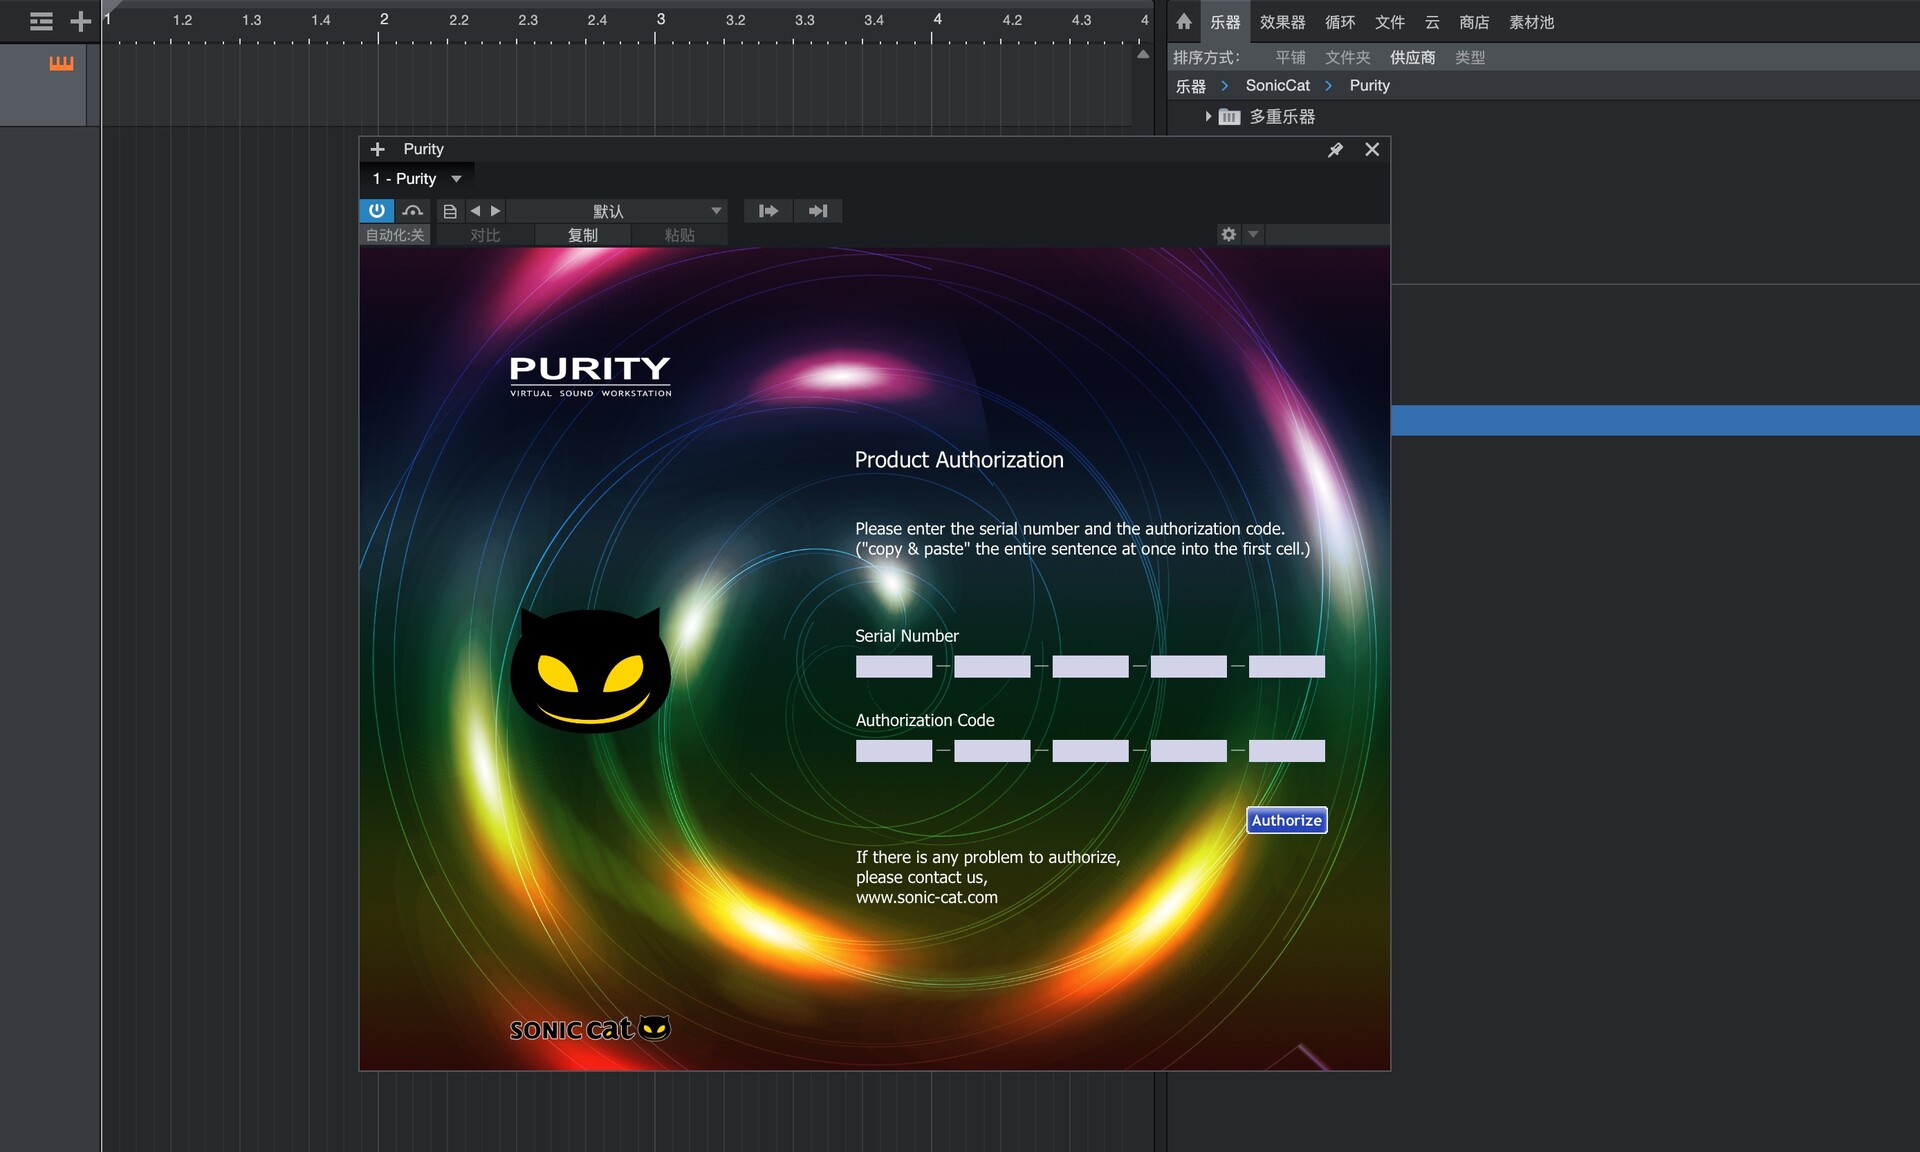Expand the 多重乐器 folder

(x=1208, y=117)
